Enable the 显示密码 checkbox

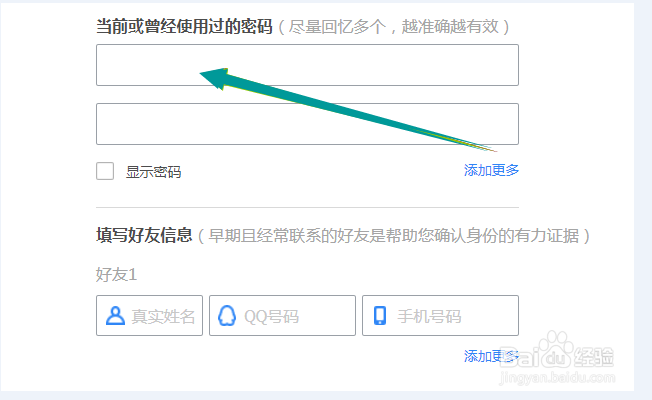tap(105, 171)
